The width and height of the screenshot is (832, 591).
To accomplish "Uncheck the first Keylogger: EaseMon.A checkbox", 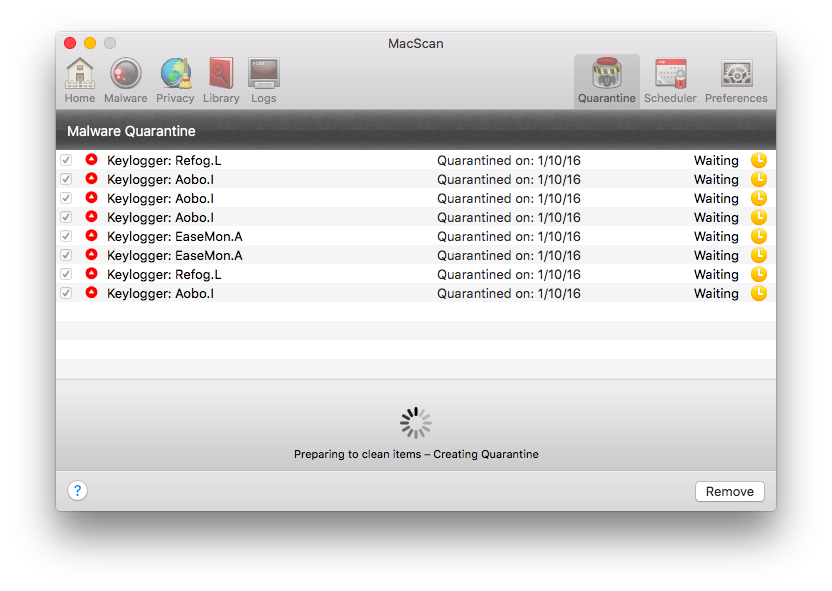I will 66,236.
